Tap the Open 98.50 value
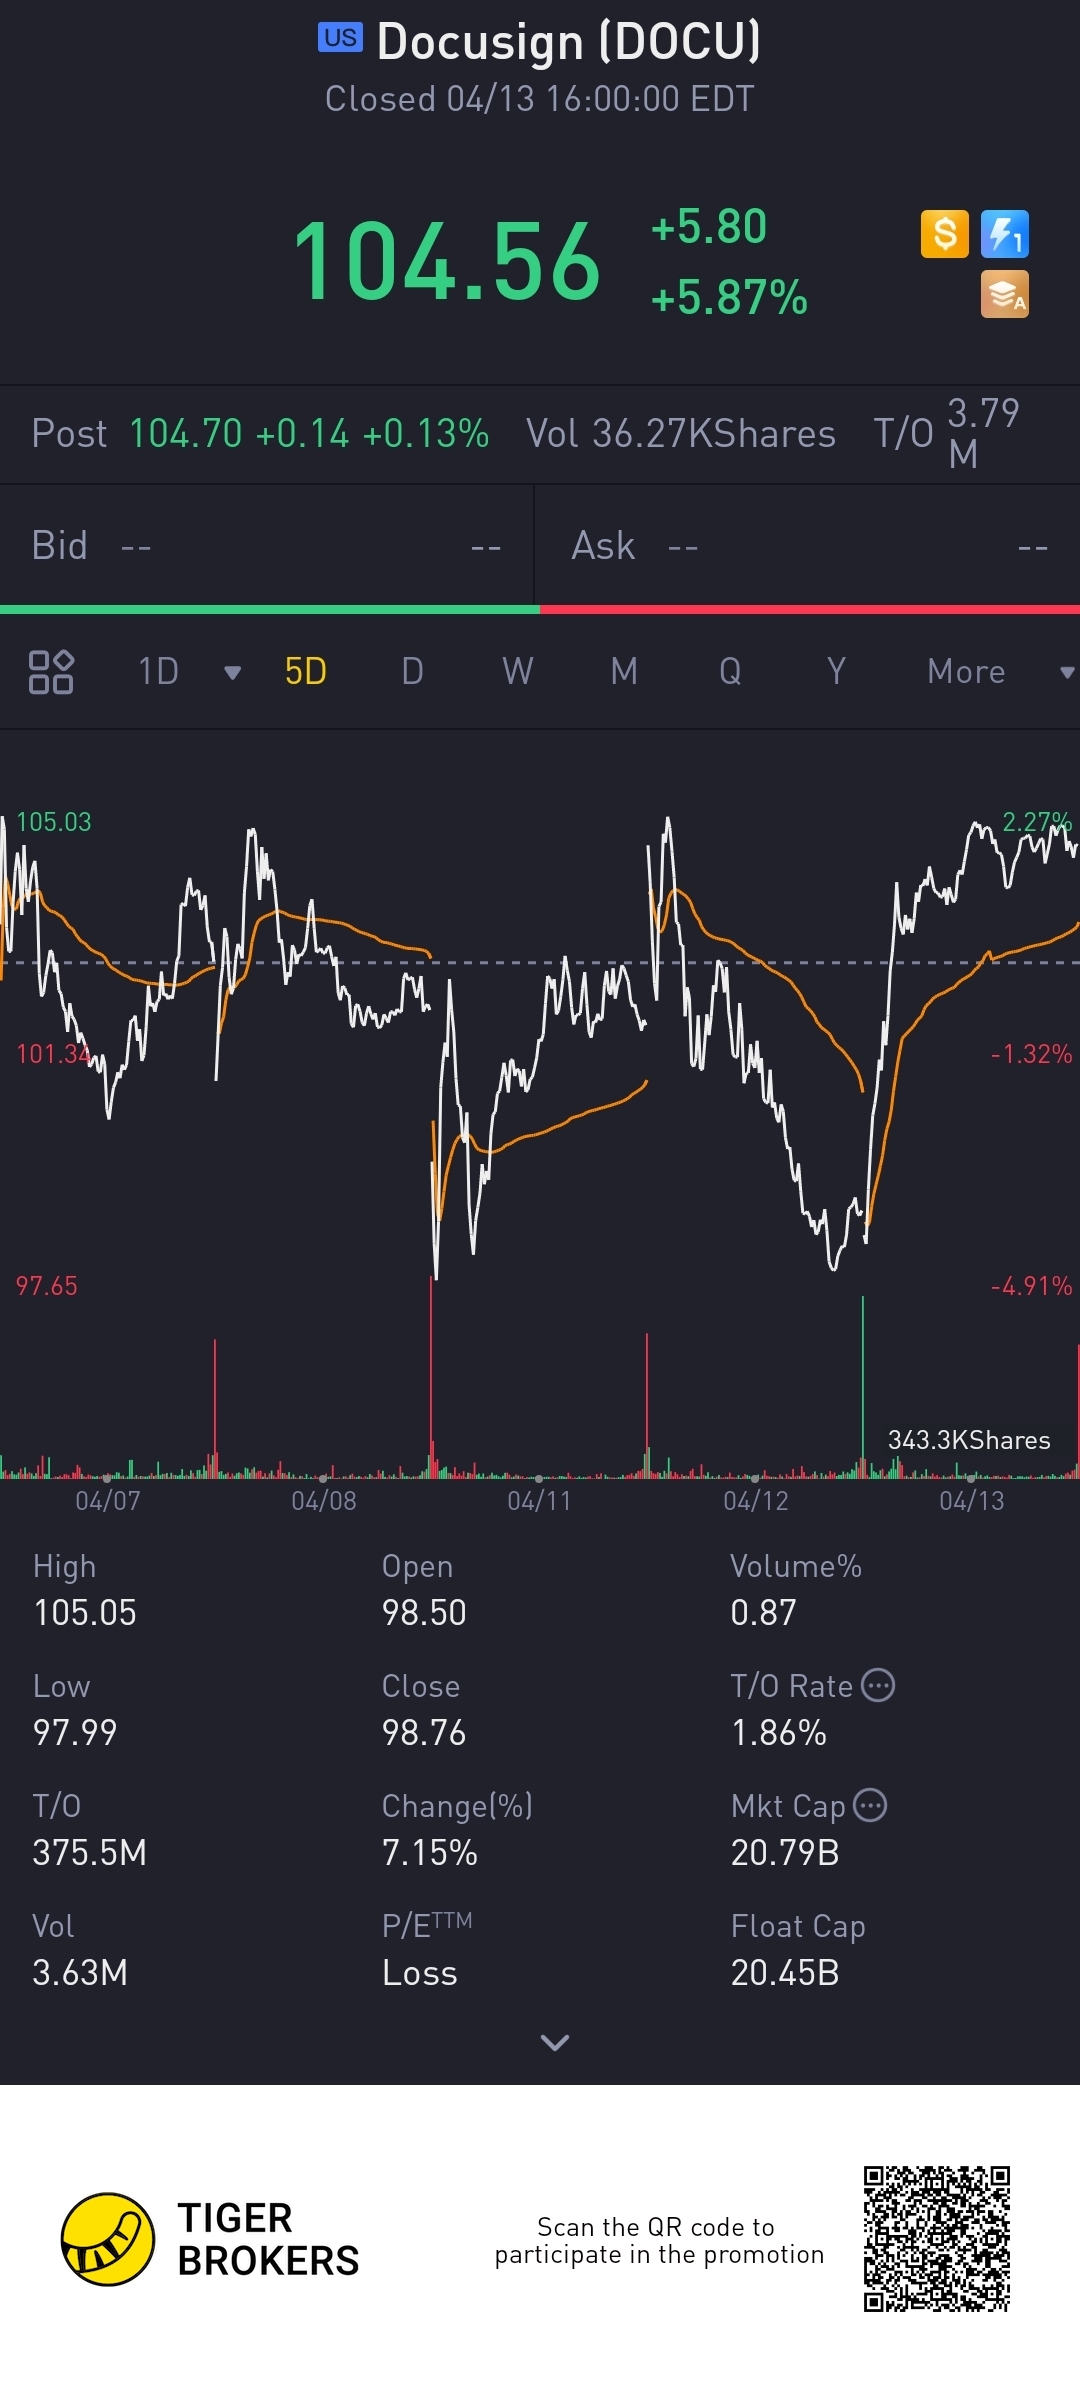Screen dimensions: 1080x2395 point(424,1613)
